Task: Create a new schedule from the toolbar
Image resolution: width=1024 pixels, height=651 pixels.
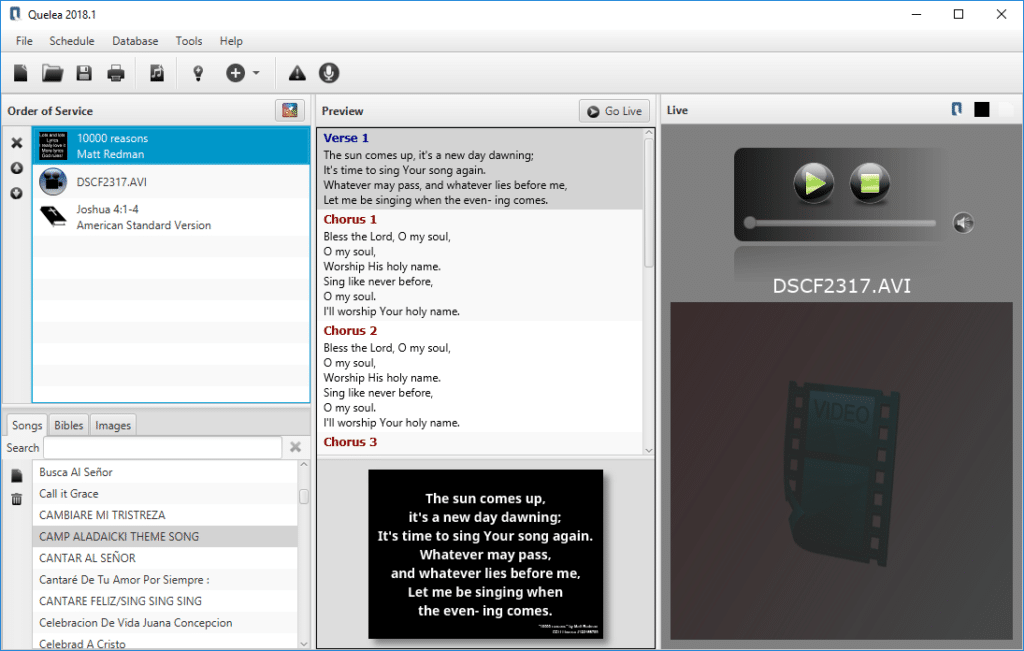Action: 21,73
